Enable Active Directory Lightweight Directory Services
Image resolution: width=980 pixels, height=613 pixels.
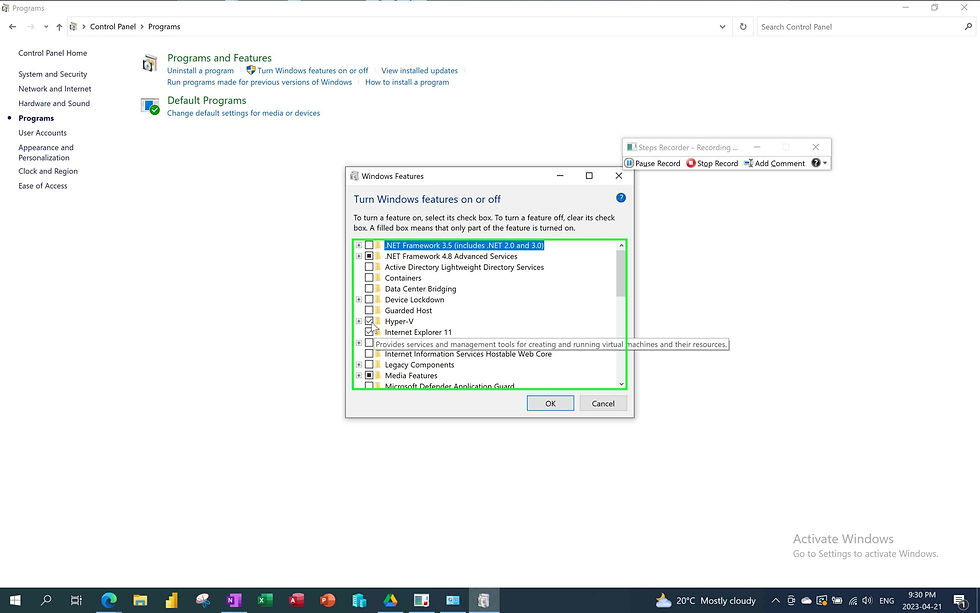tap(369, 267)
